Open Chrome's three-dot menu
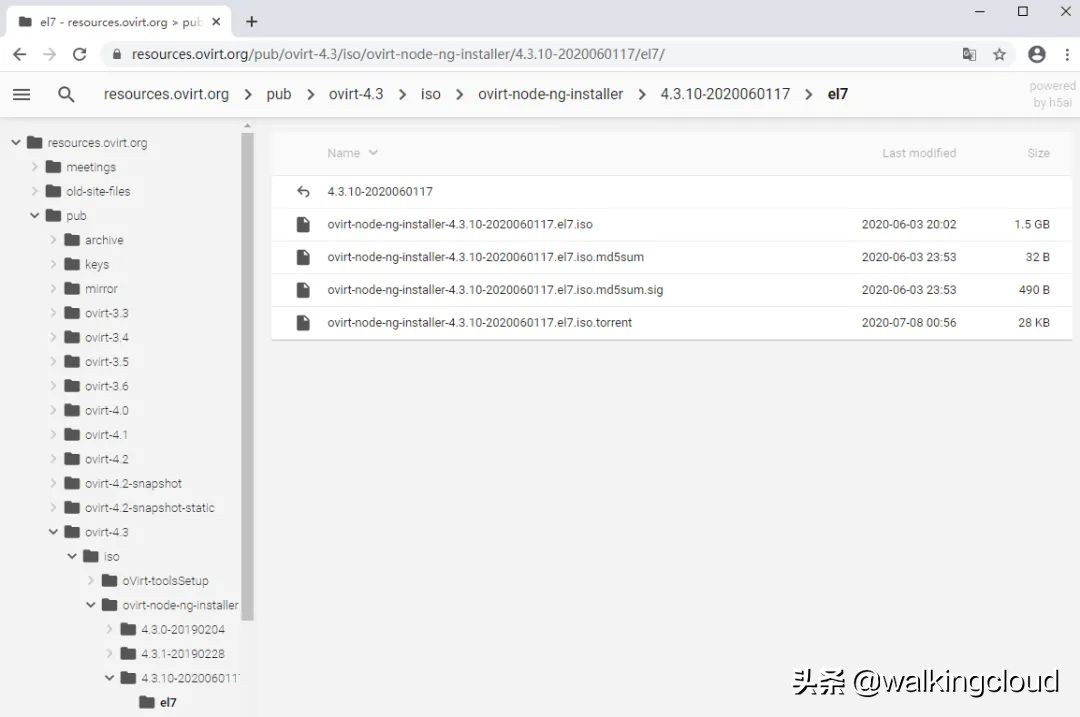This screenshot has height=717, width=1080. pos(1068,54)
